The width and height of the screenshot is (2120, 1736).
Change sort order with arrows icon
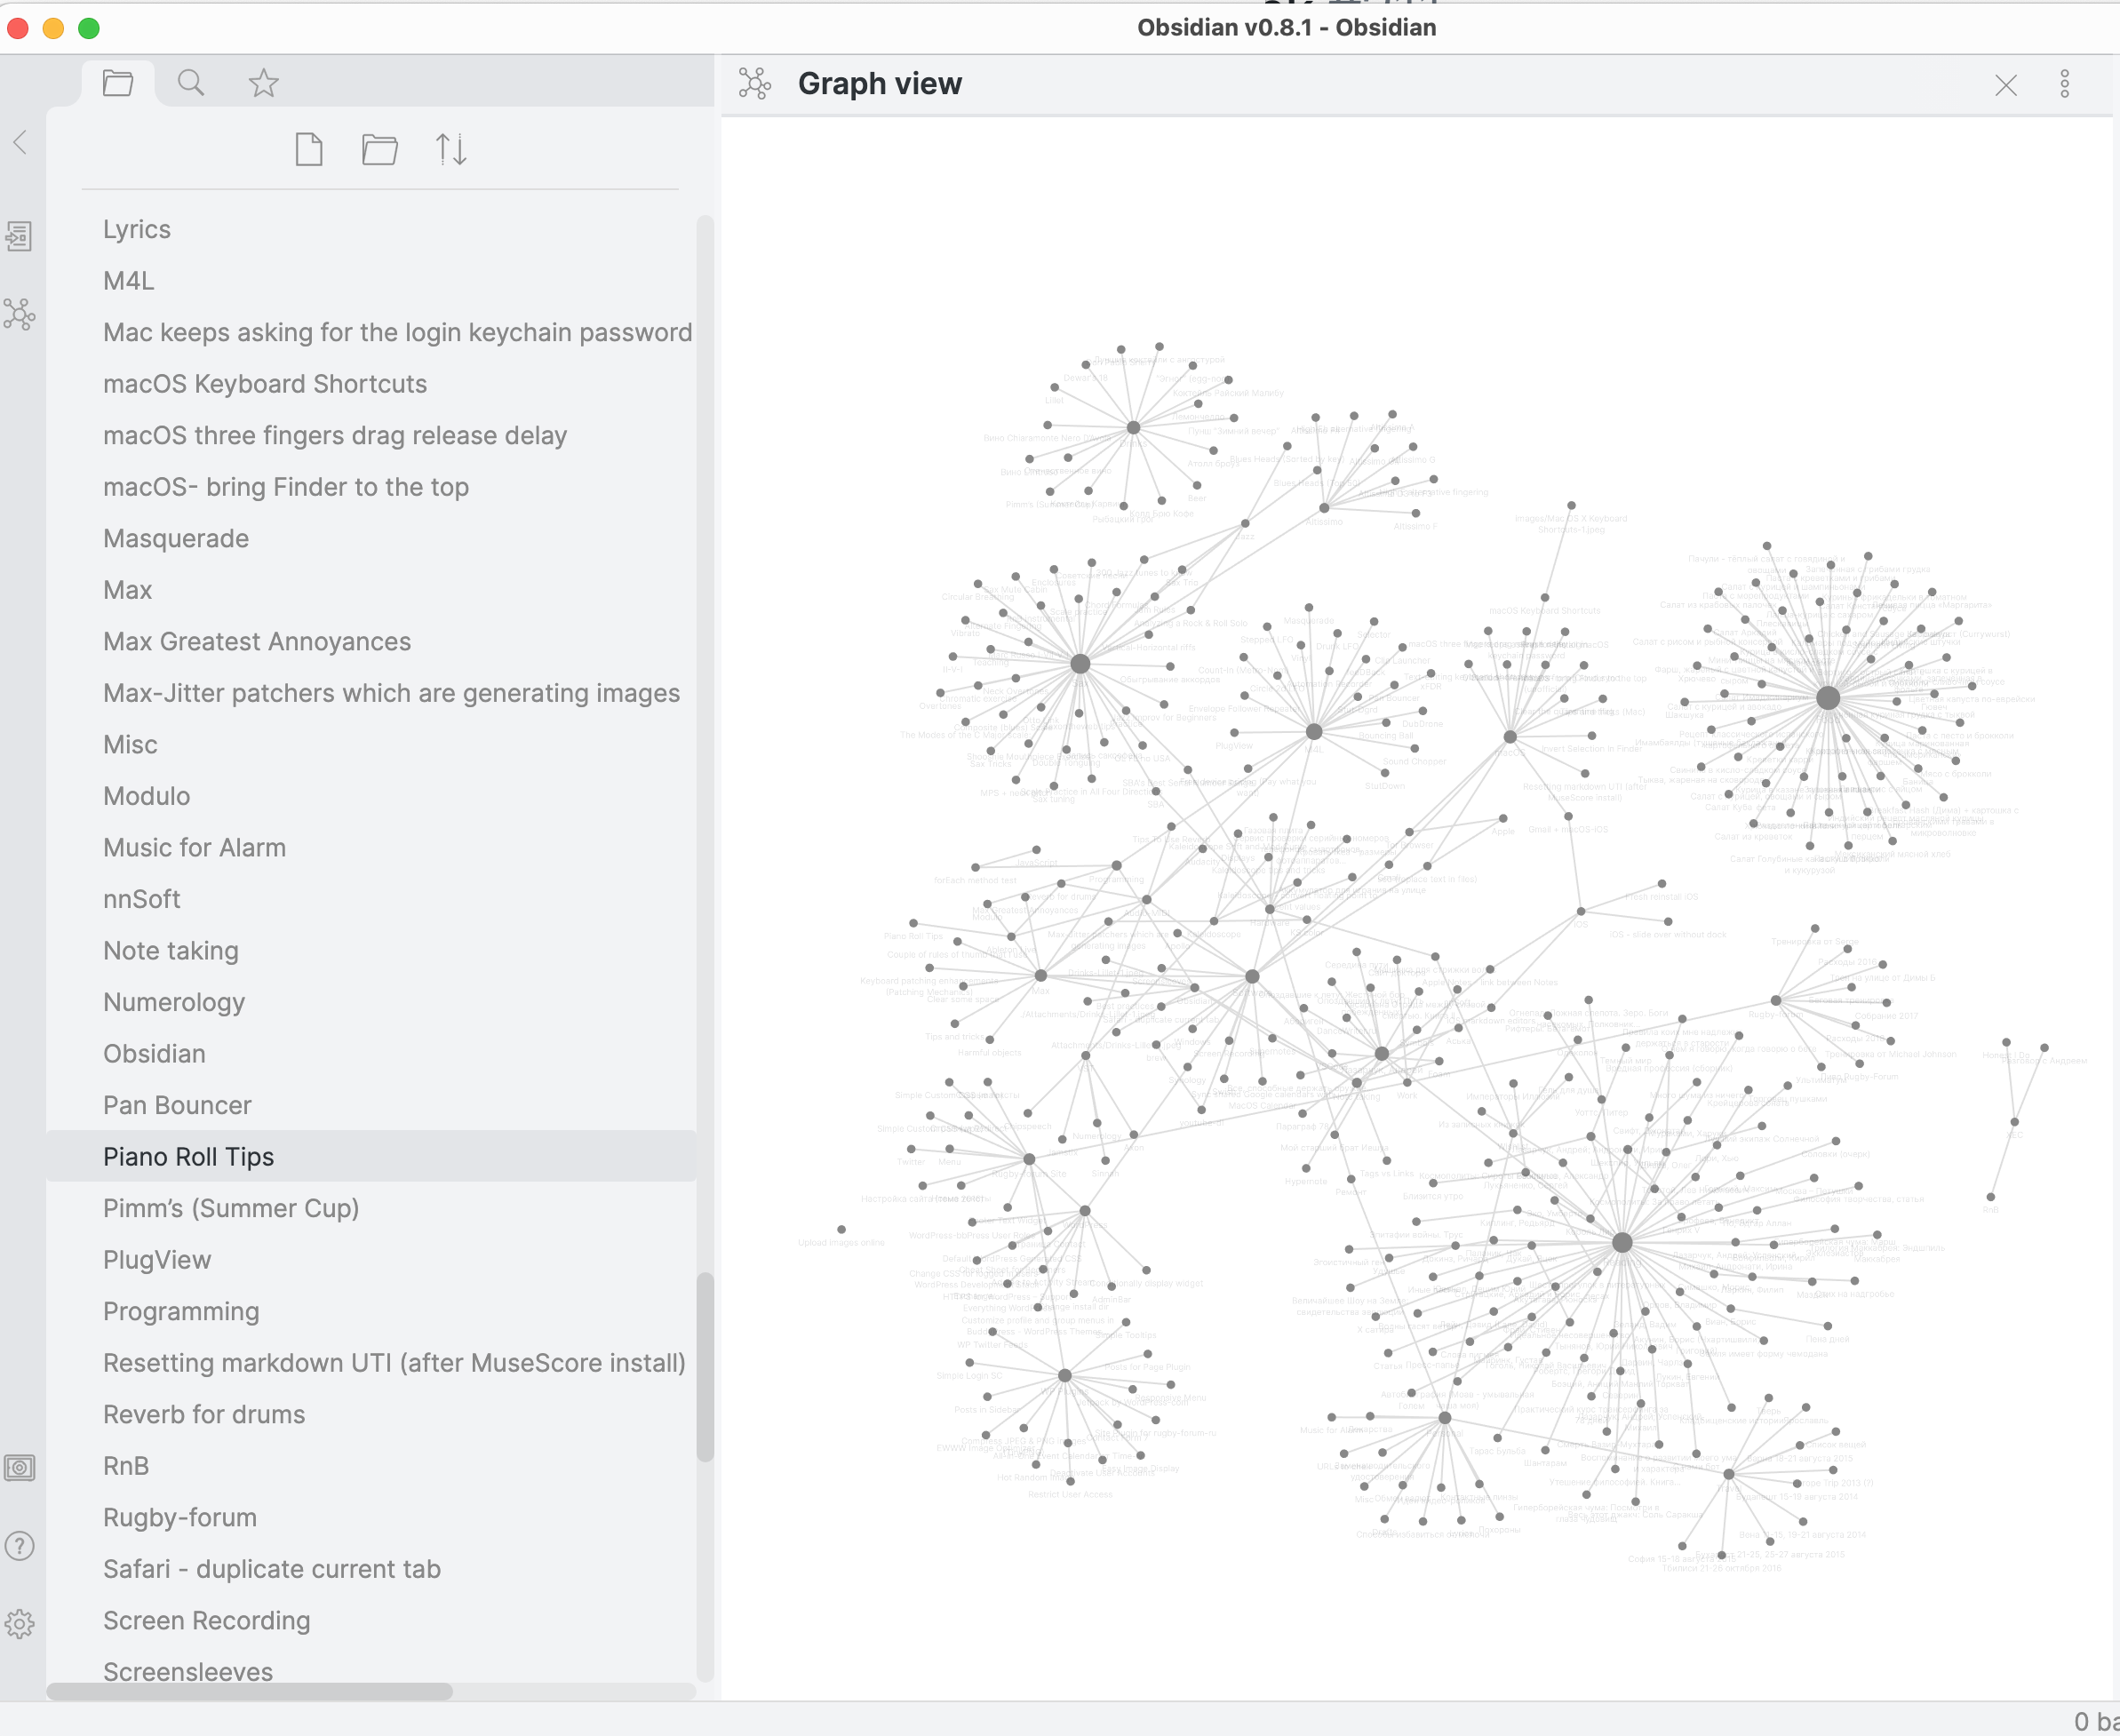coord(451,150)
